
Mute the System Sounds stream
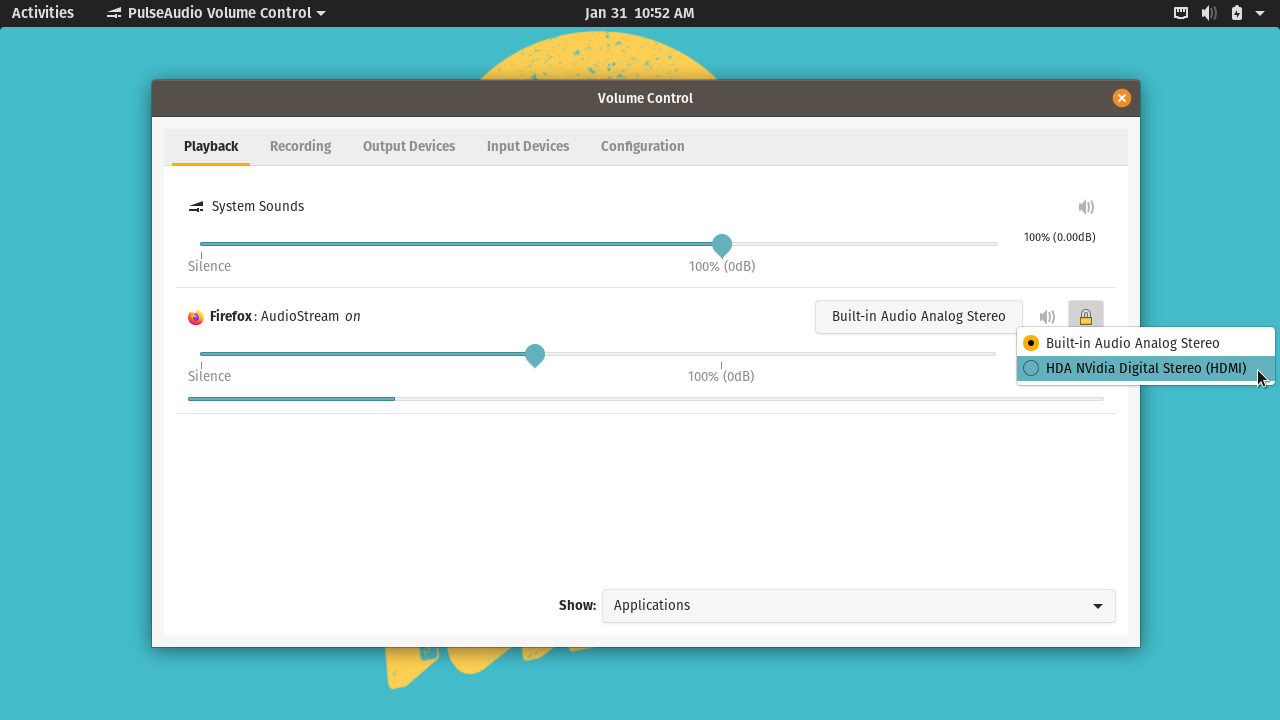1086,207
